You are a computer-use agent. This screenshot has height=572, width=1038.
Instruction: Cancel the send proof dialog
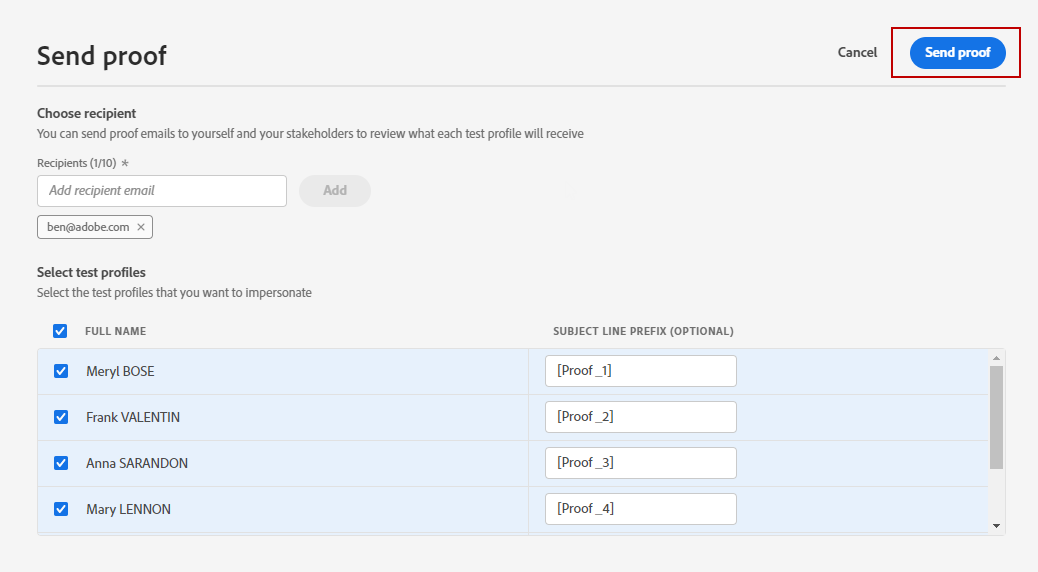[x=857, y=53]
